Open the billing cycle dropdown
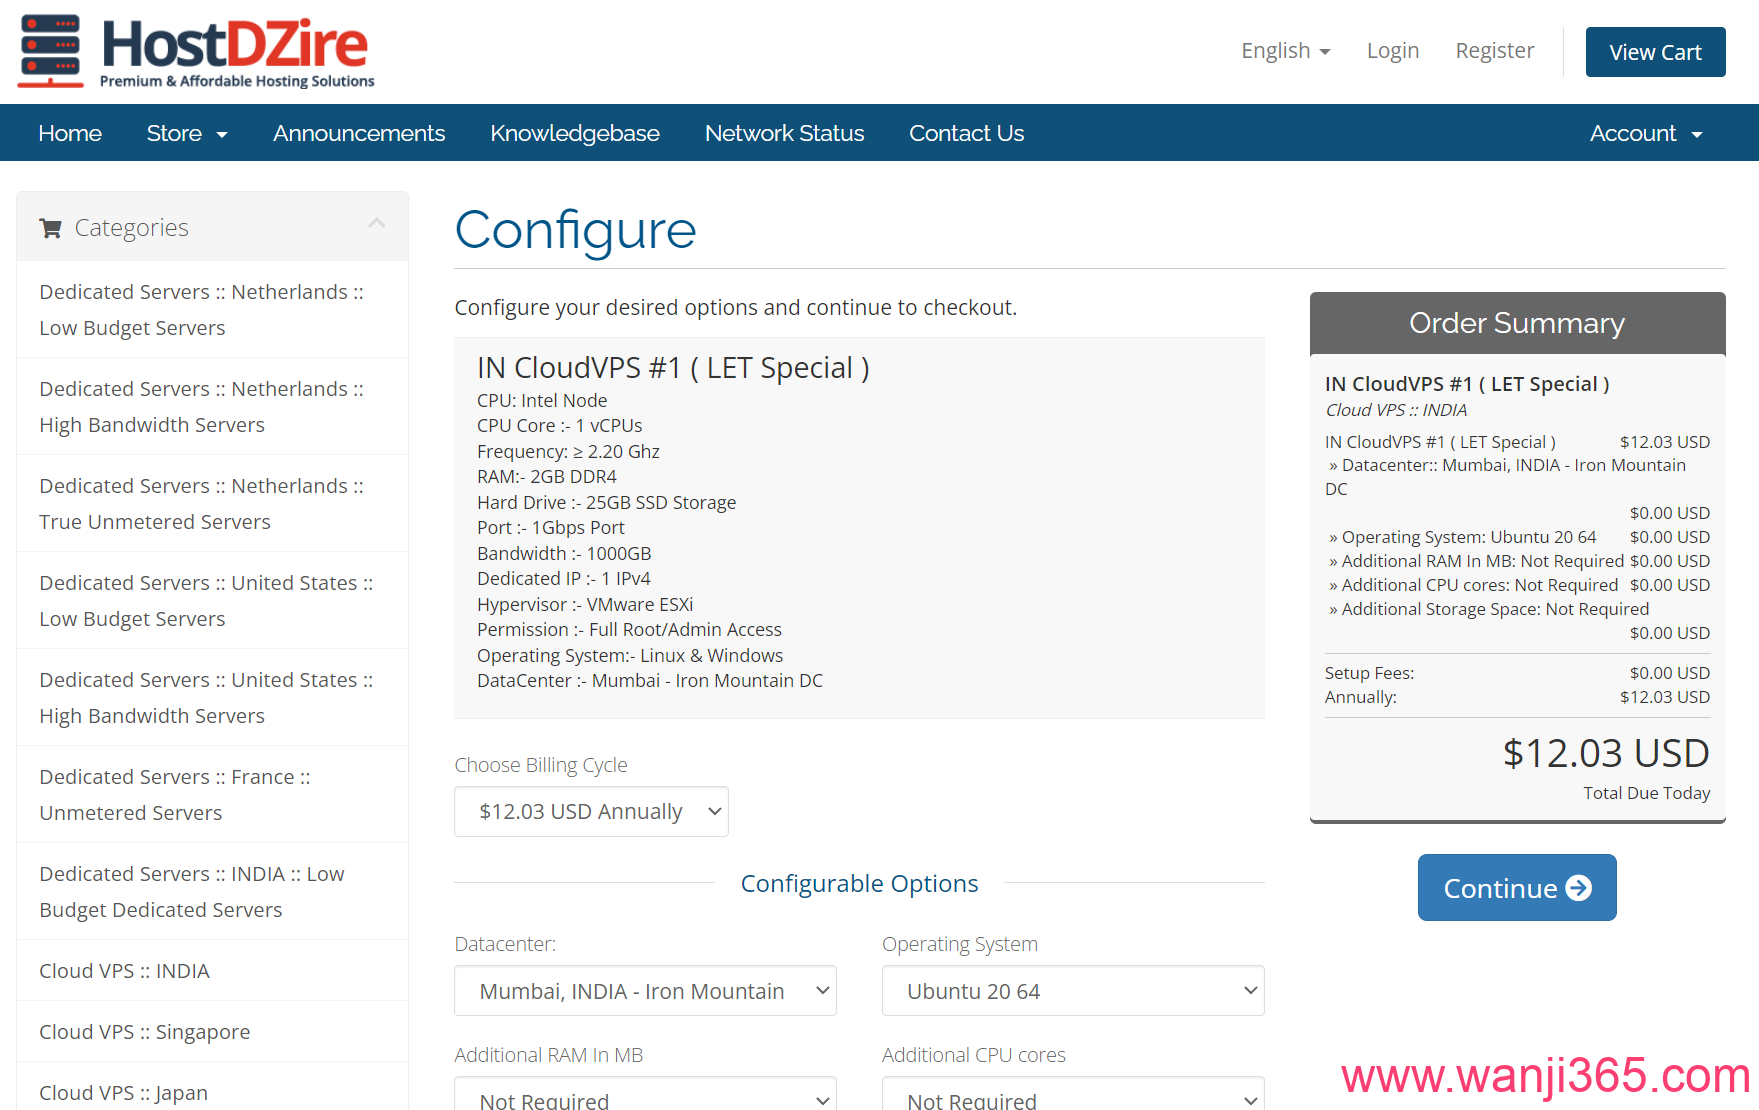1759x1110 pixels. (591, 811)
